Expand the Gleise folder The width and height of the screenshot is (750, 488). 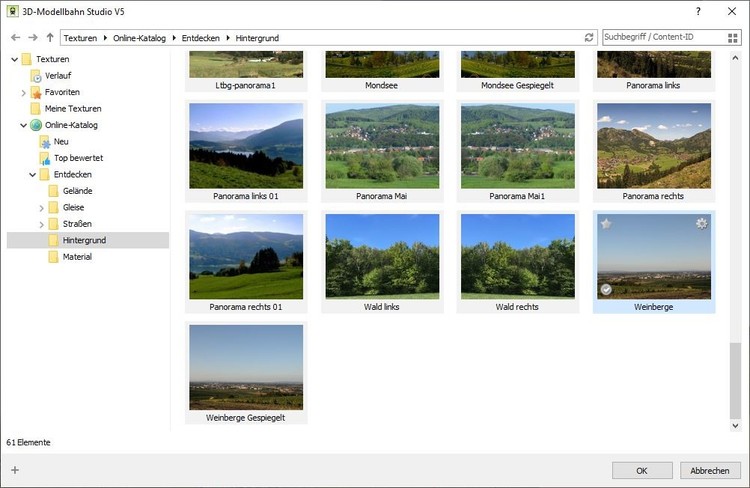(42, 208)
